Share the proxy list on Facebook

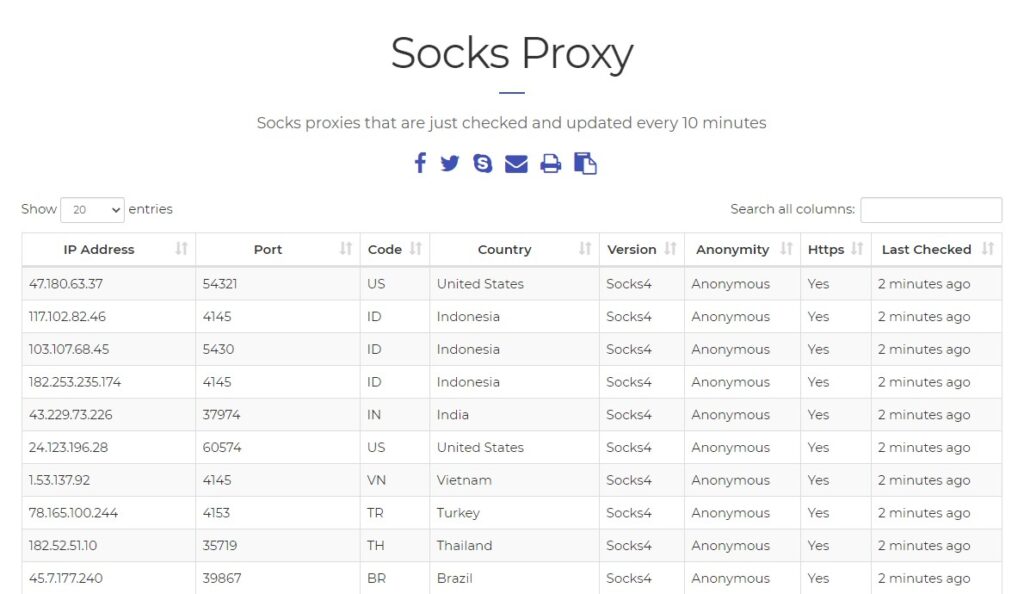420,163
